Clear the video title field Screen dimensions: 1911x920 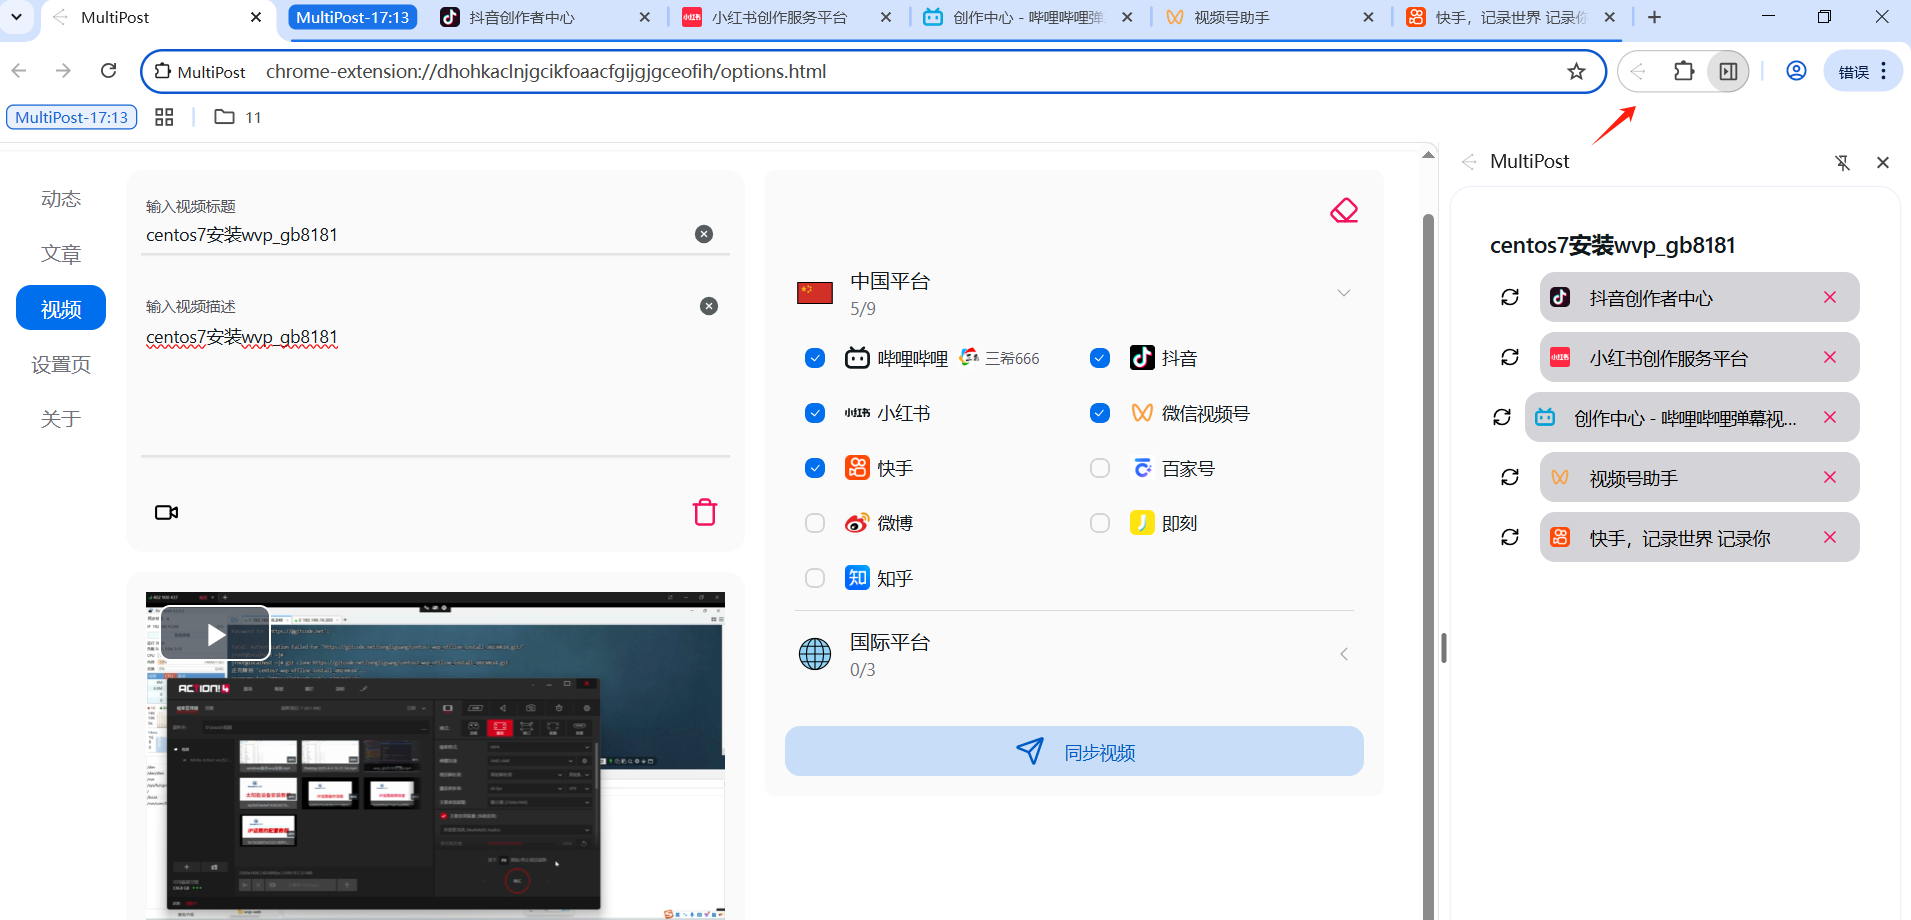(704, 234)
